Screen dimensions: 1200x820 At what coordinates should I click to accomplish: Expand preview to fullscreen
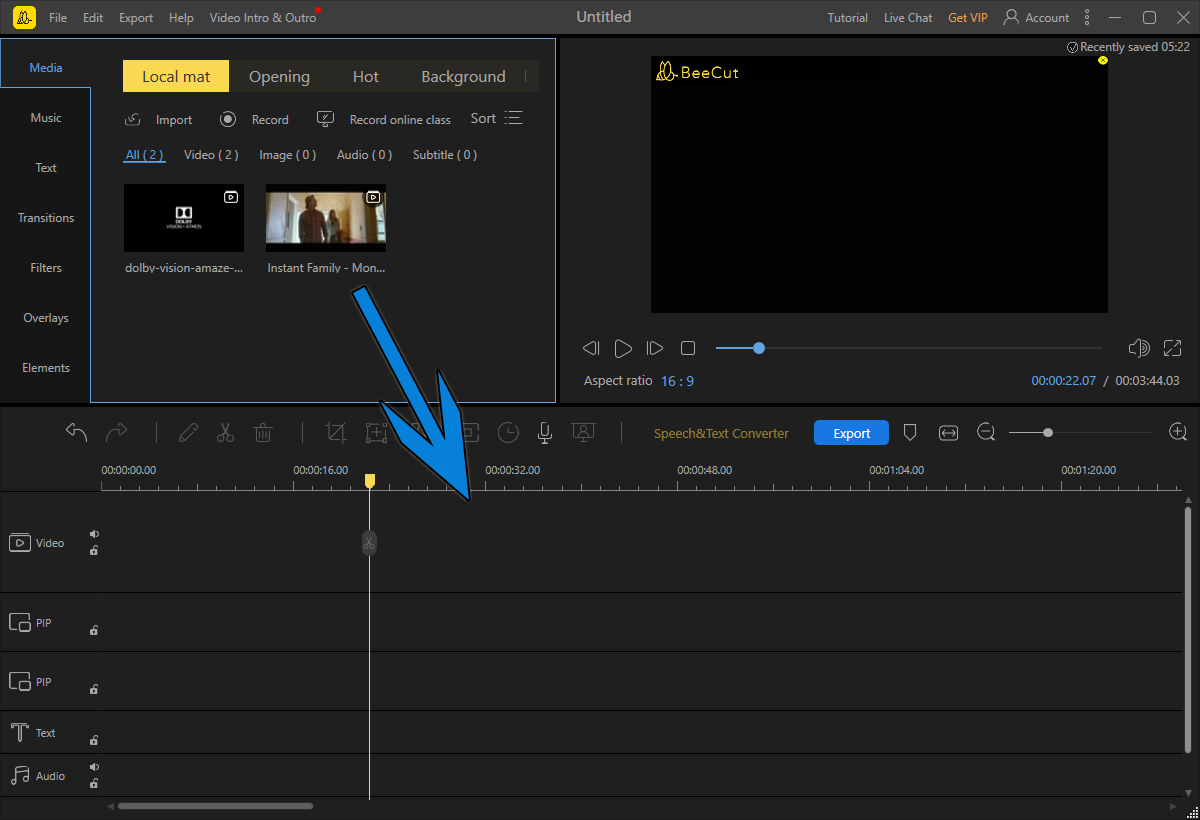1173,348
